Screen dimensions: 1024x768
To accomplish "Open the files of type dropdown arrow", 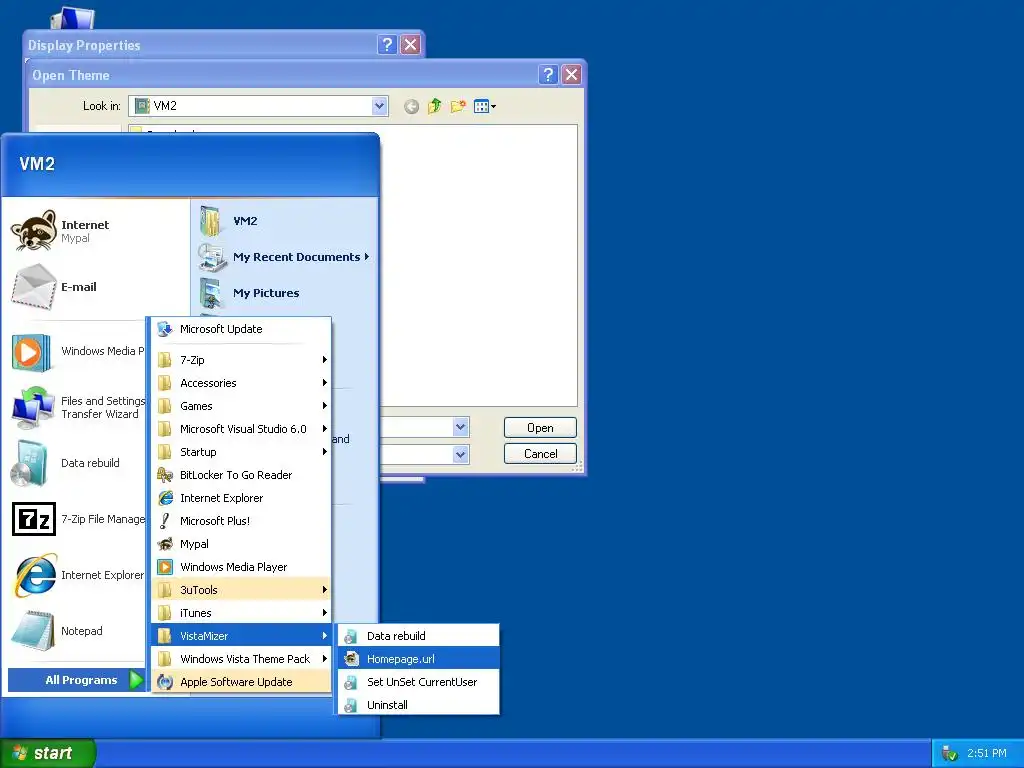I will point(460,454).
